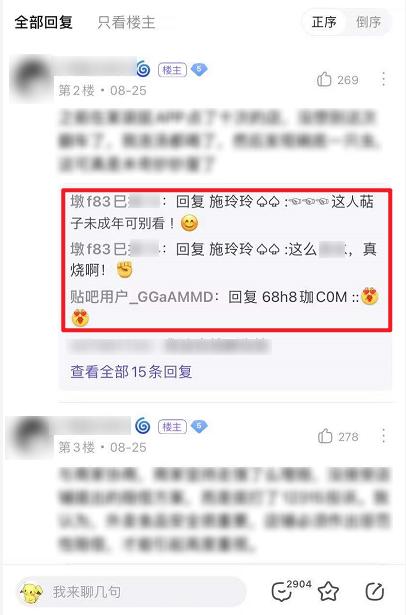The height and width of the screenshot is (615, 406).
Task: Tap the 楼主 tag on 3rd floor
Action: click(x=172, y=427)
